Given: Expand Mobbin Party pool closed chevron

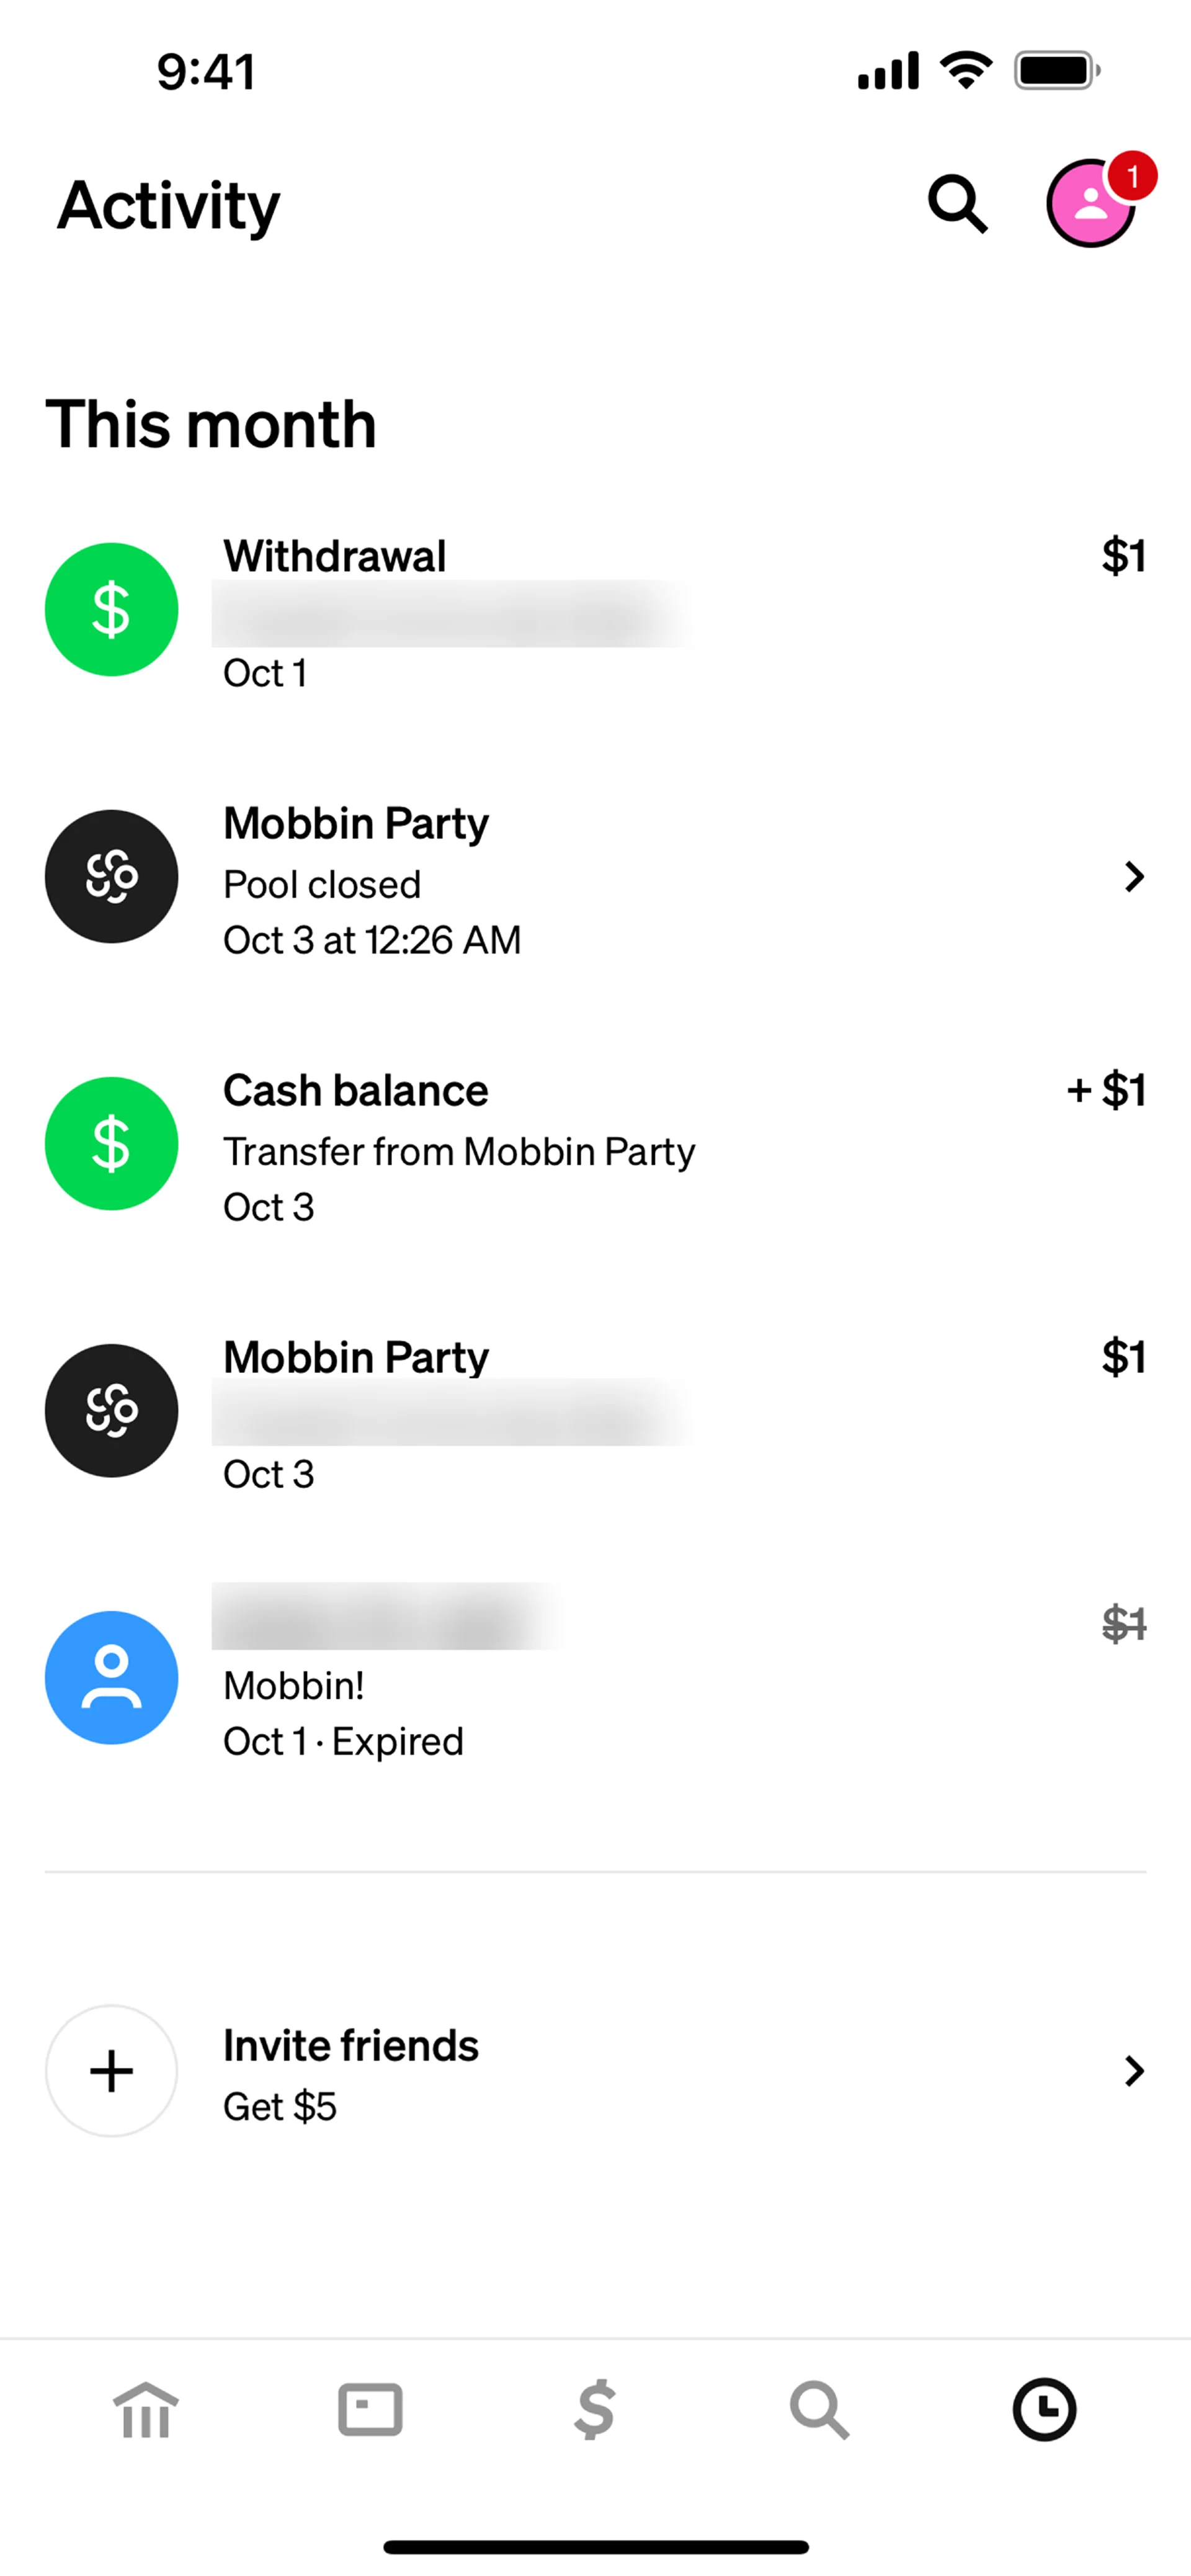Looking at the screenshot, I should click(1133, 877).
